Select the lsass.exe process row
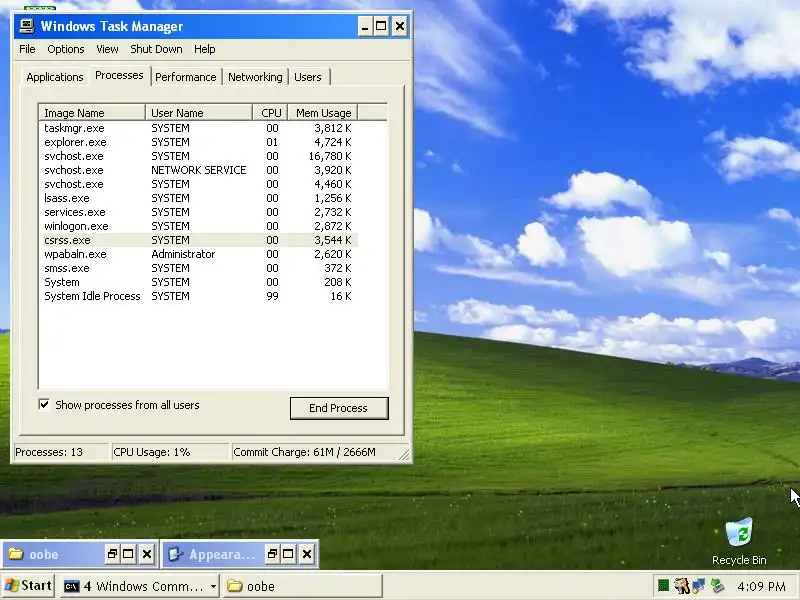The width and height of the screenshot is (800, 600). [198, 198]
